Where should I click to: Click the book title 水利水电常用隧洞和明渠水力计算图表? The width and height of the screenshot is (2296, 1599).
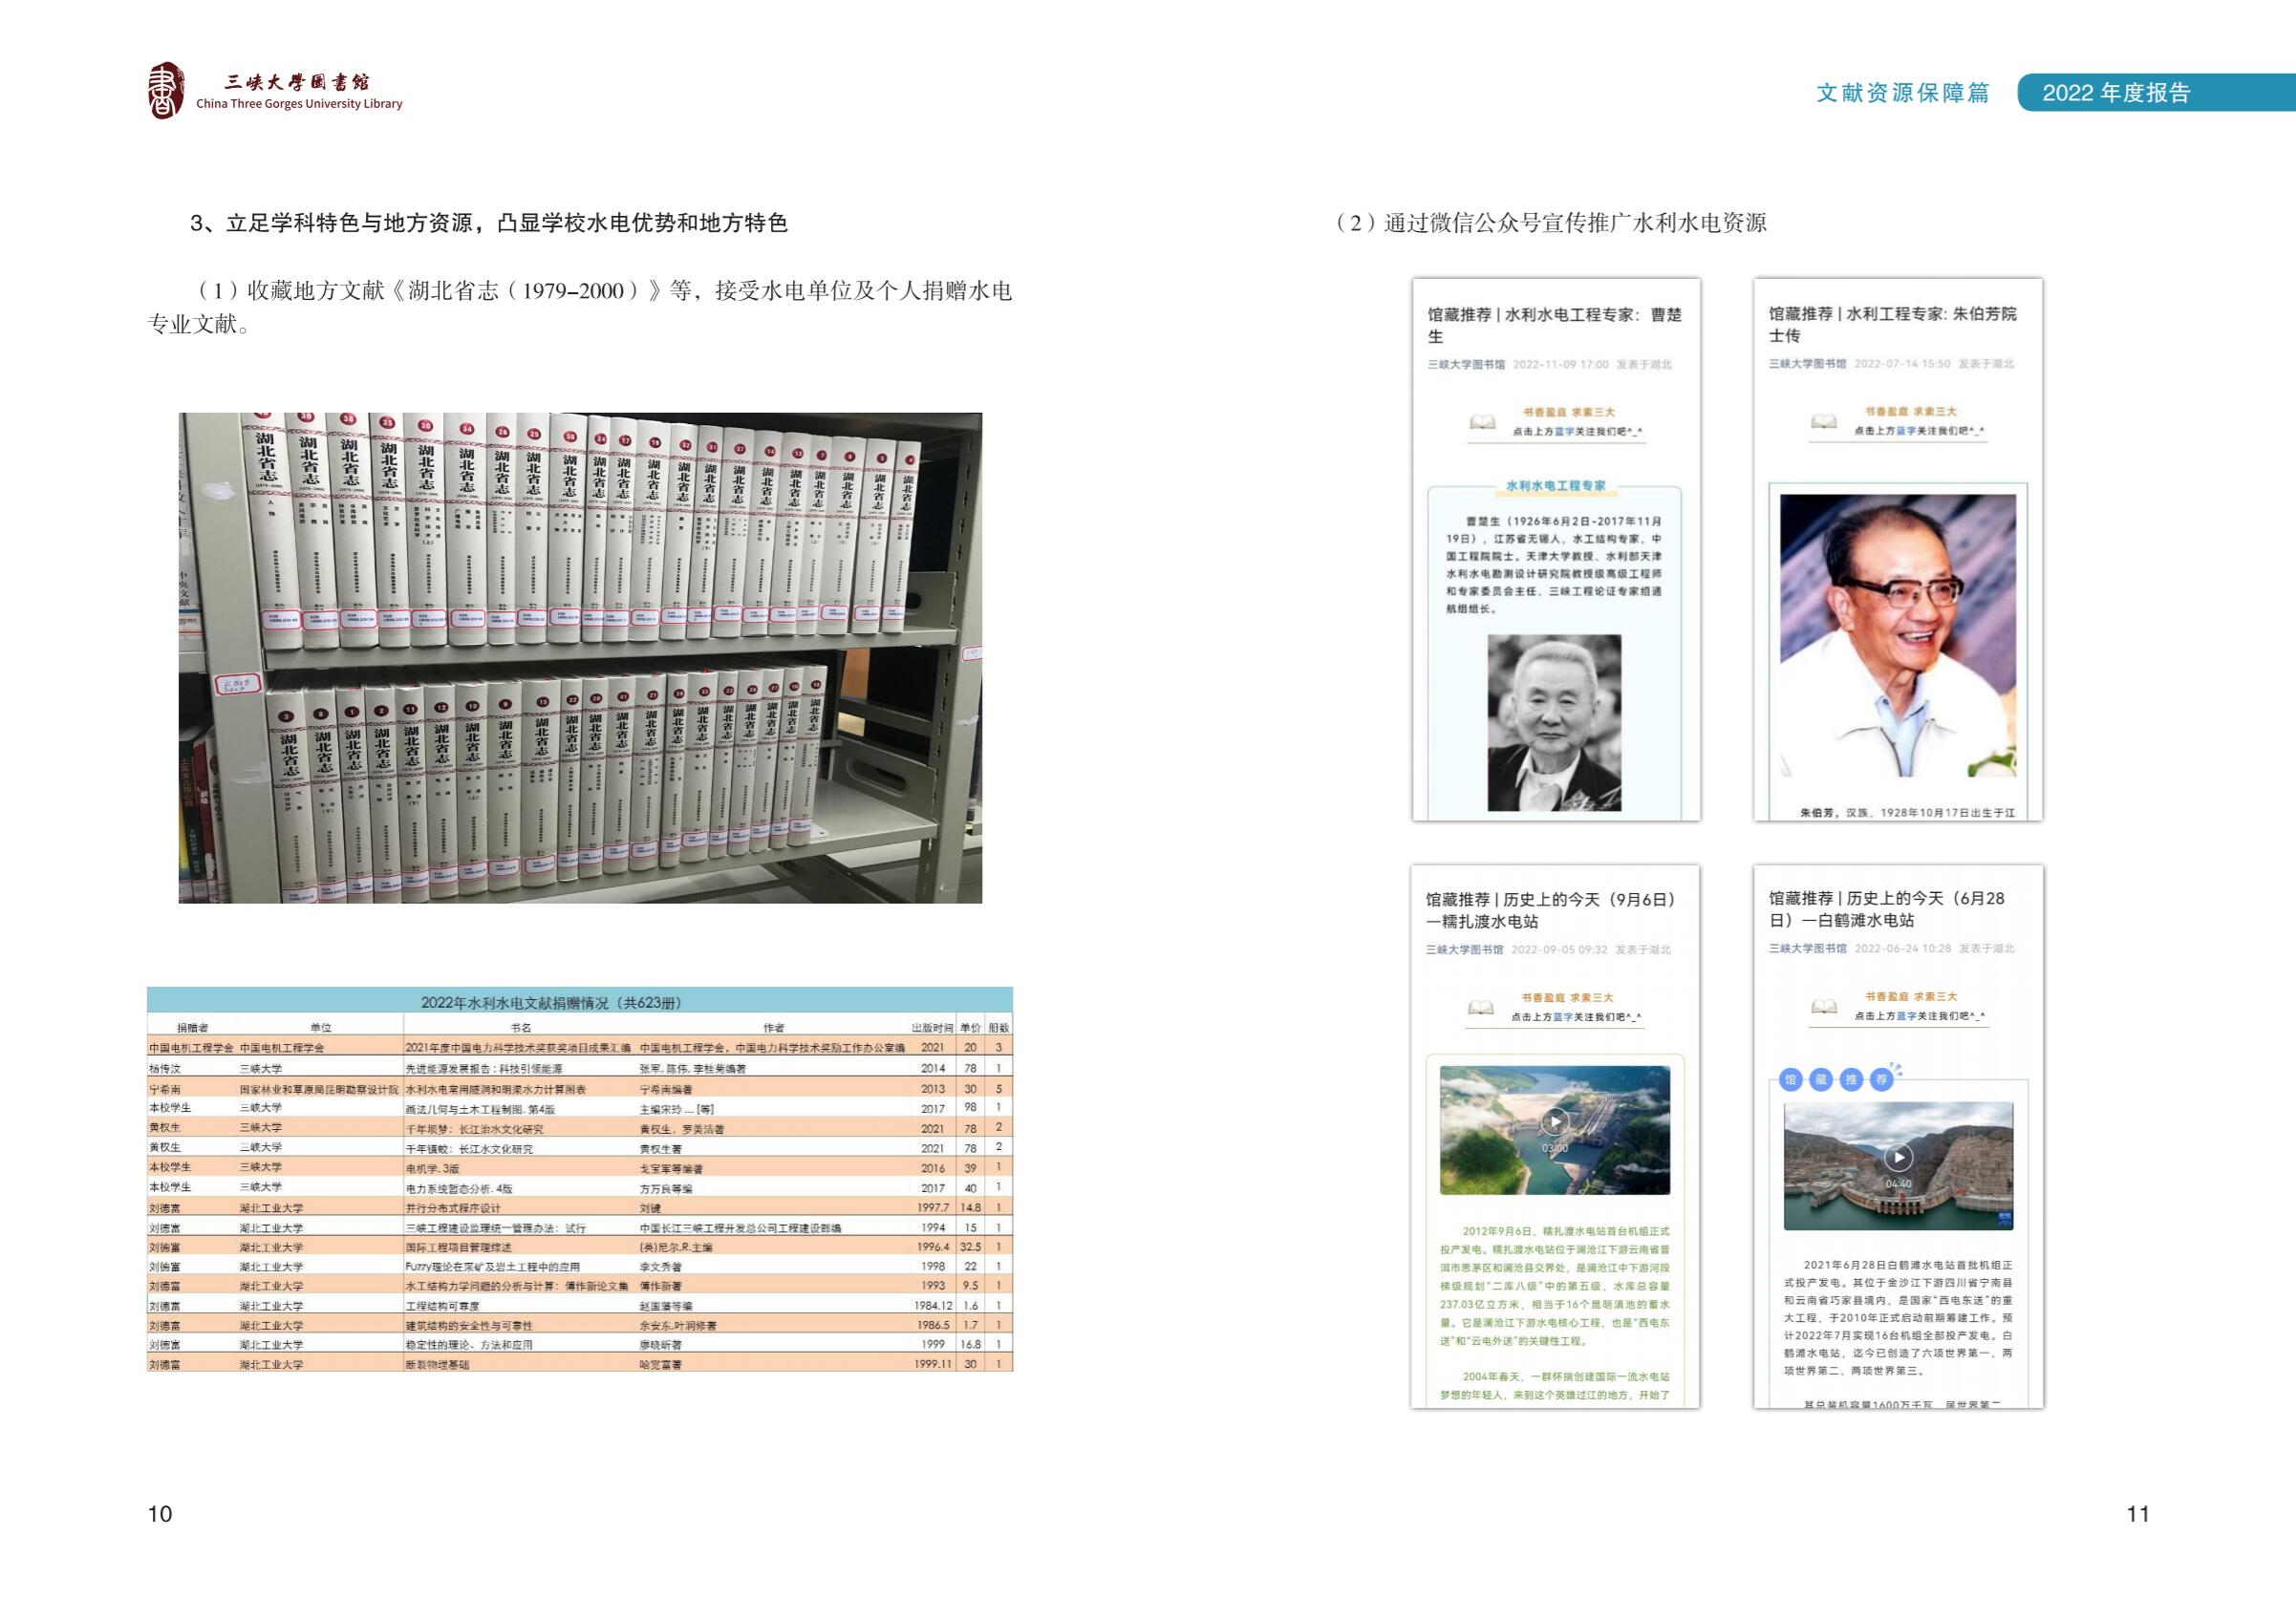click(x=495, y=1089)
